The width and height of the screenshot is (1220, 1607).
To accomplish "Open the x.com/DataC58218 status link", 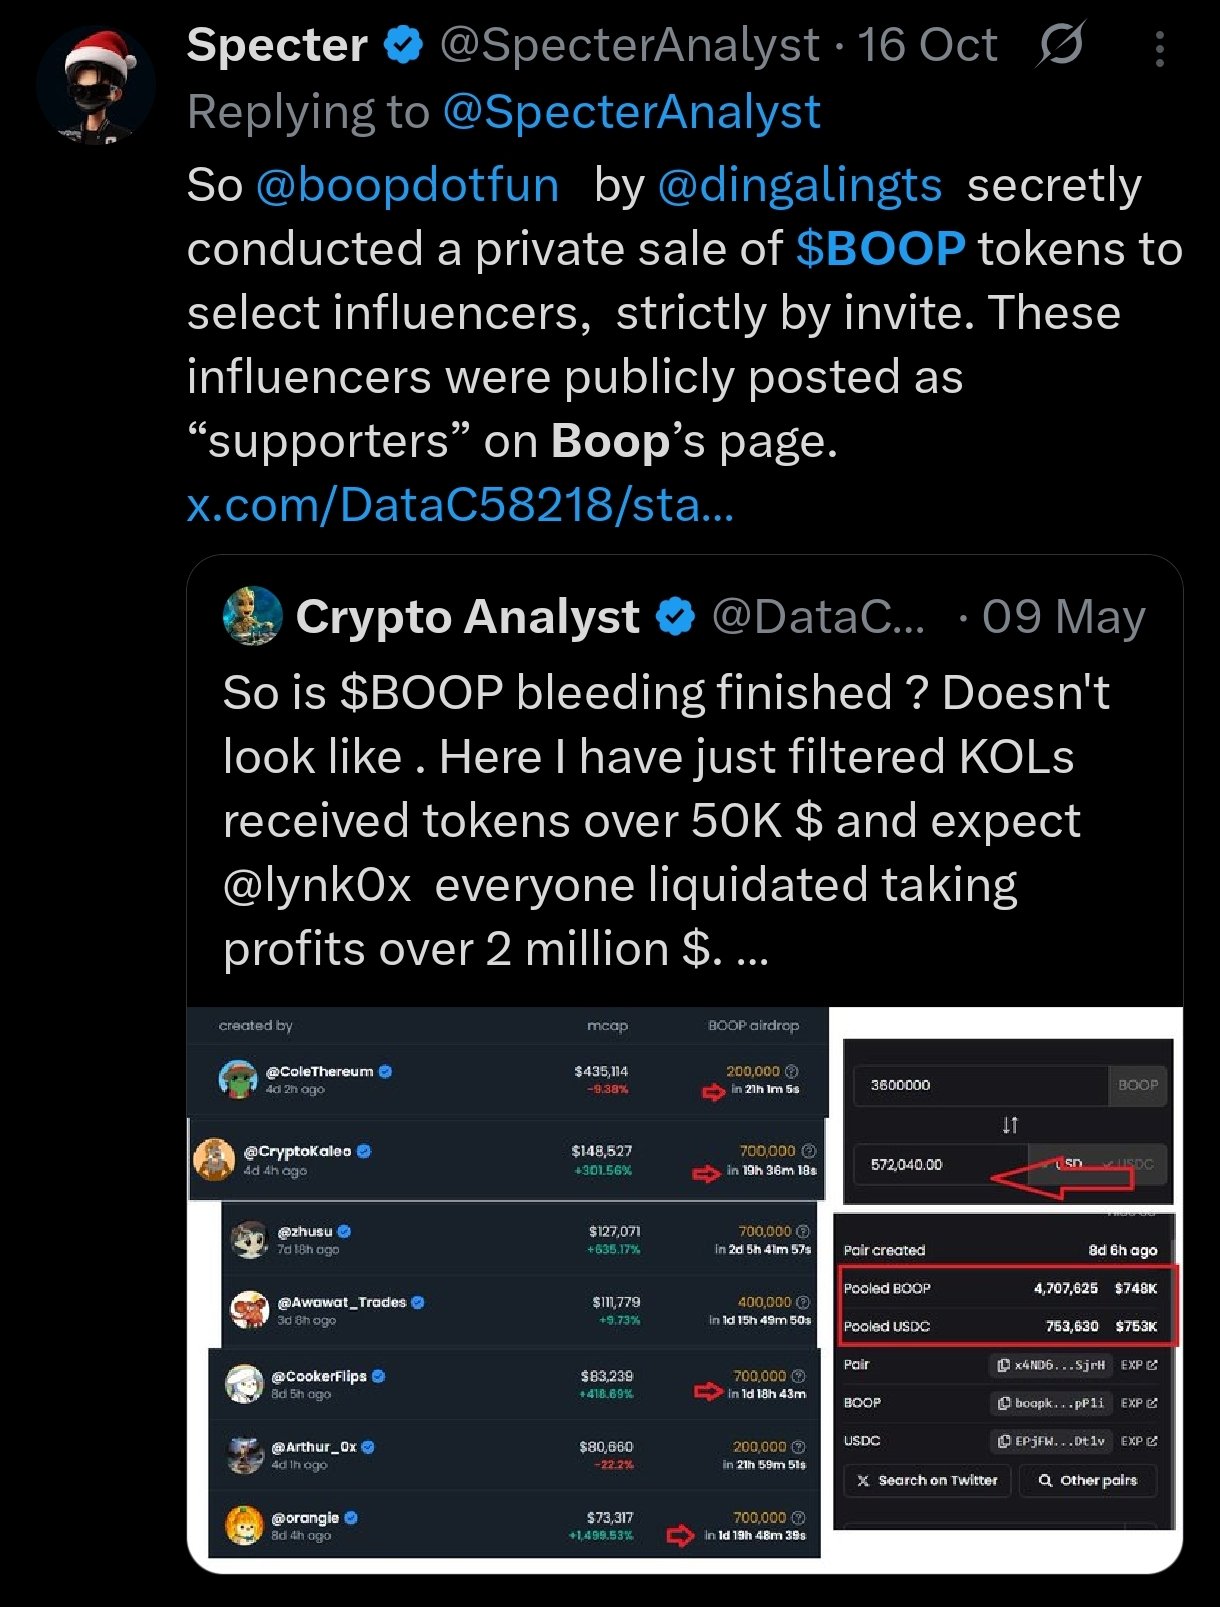I will tap(460, 505).
